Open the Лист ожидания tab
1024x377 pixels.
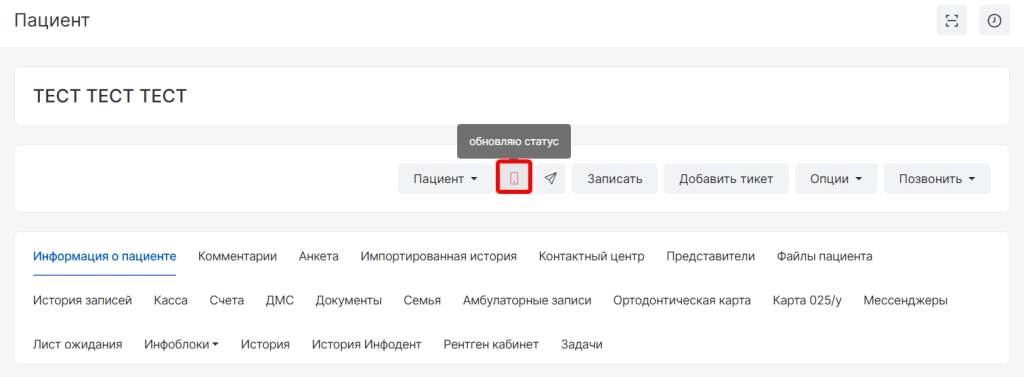pyautogui.click(x=77, y=344)
